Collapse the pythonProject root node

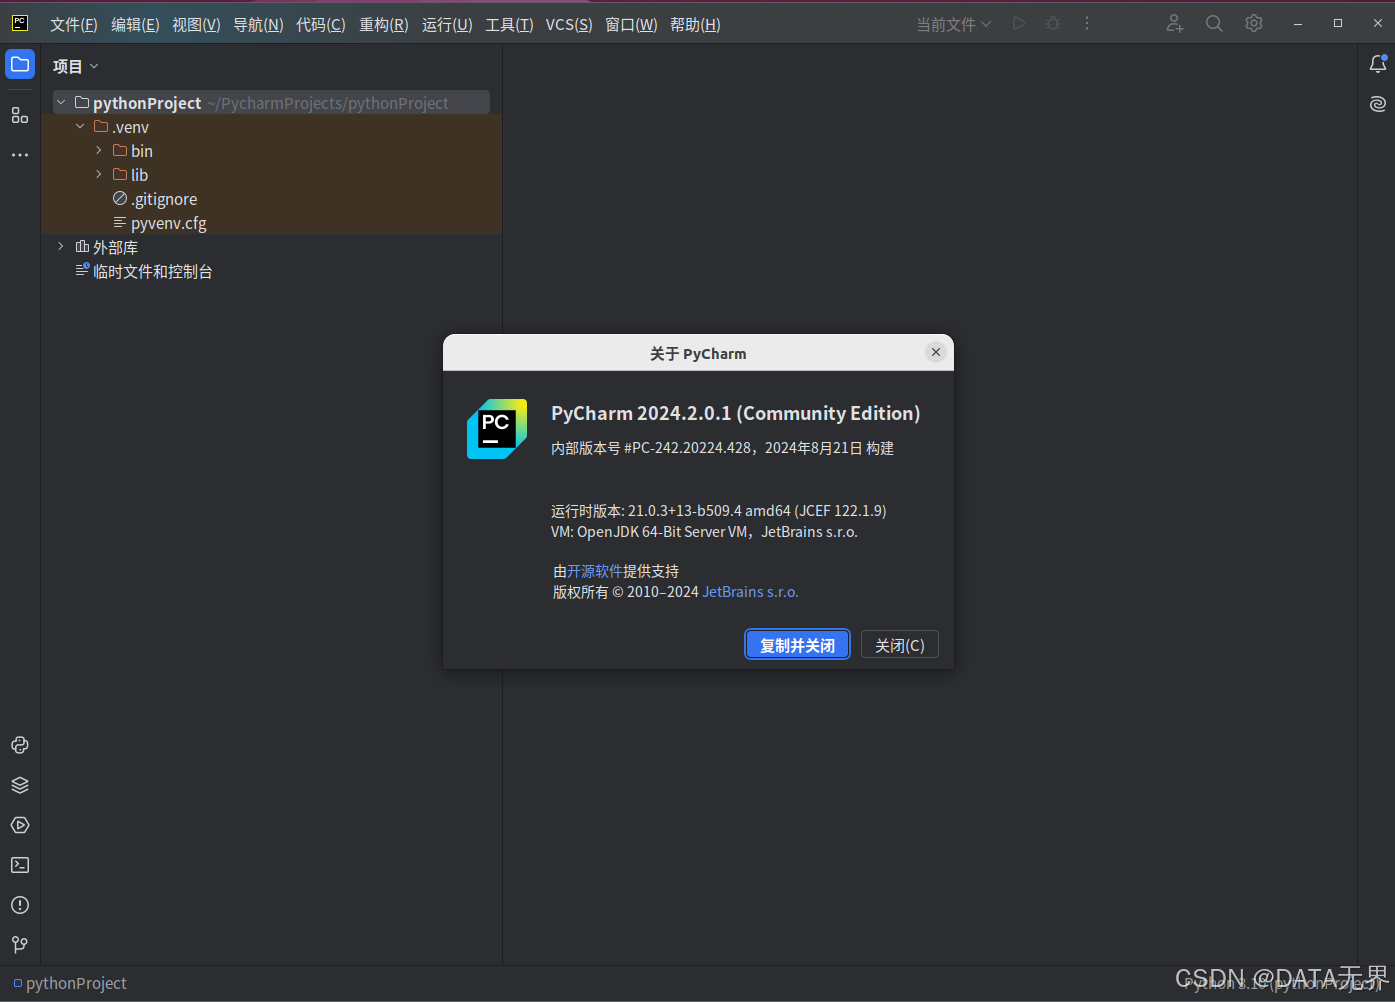(61, 102)
